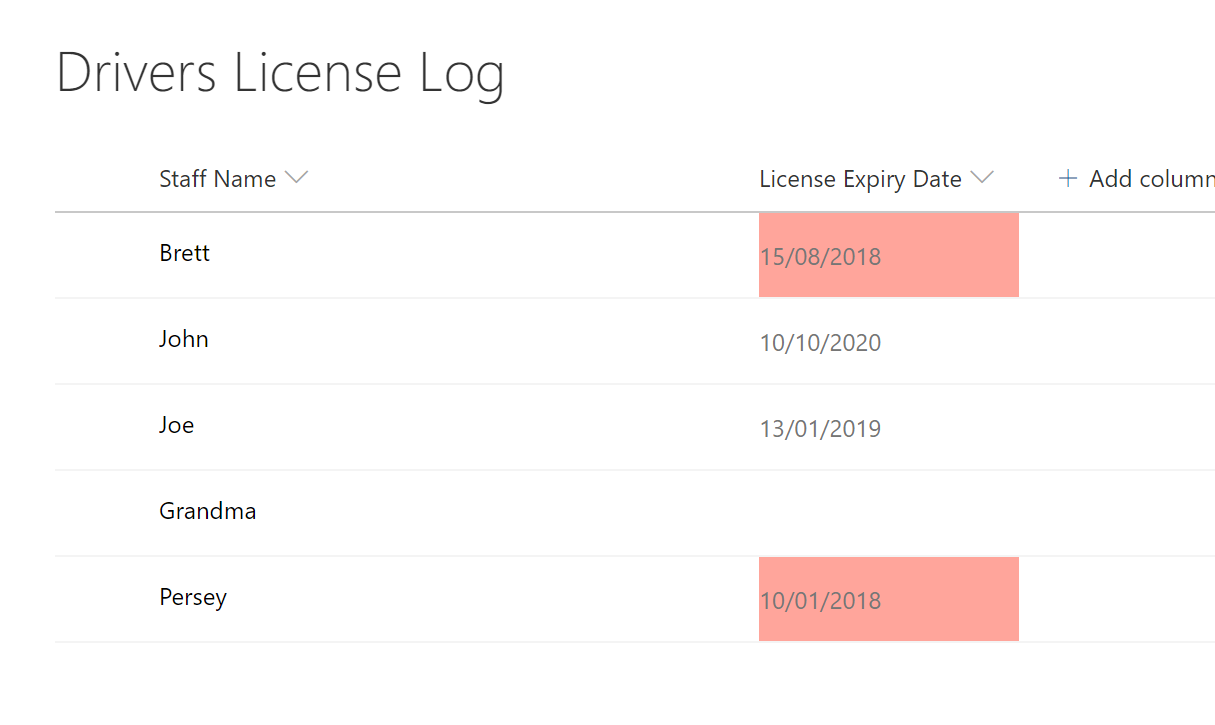Click the date text 15/08/2018
Viewport: 1215px width, 725px height.
(x=820, y=257)
